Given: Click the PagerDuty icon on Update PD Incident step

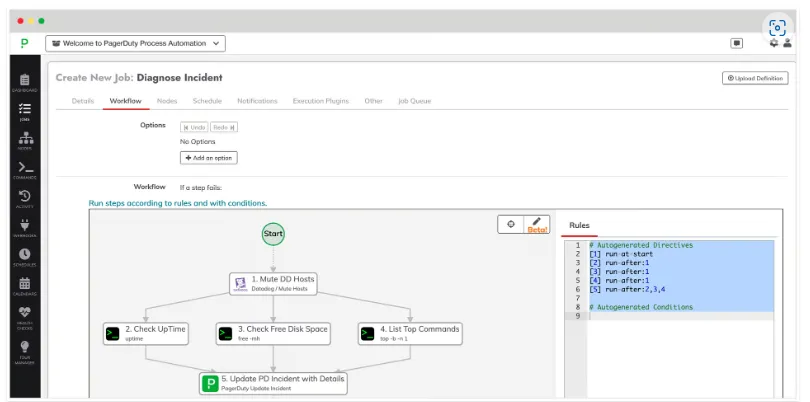Looking at the screenshot, I should click(210, 383).
